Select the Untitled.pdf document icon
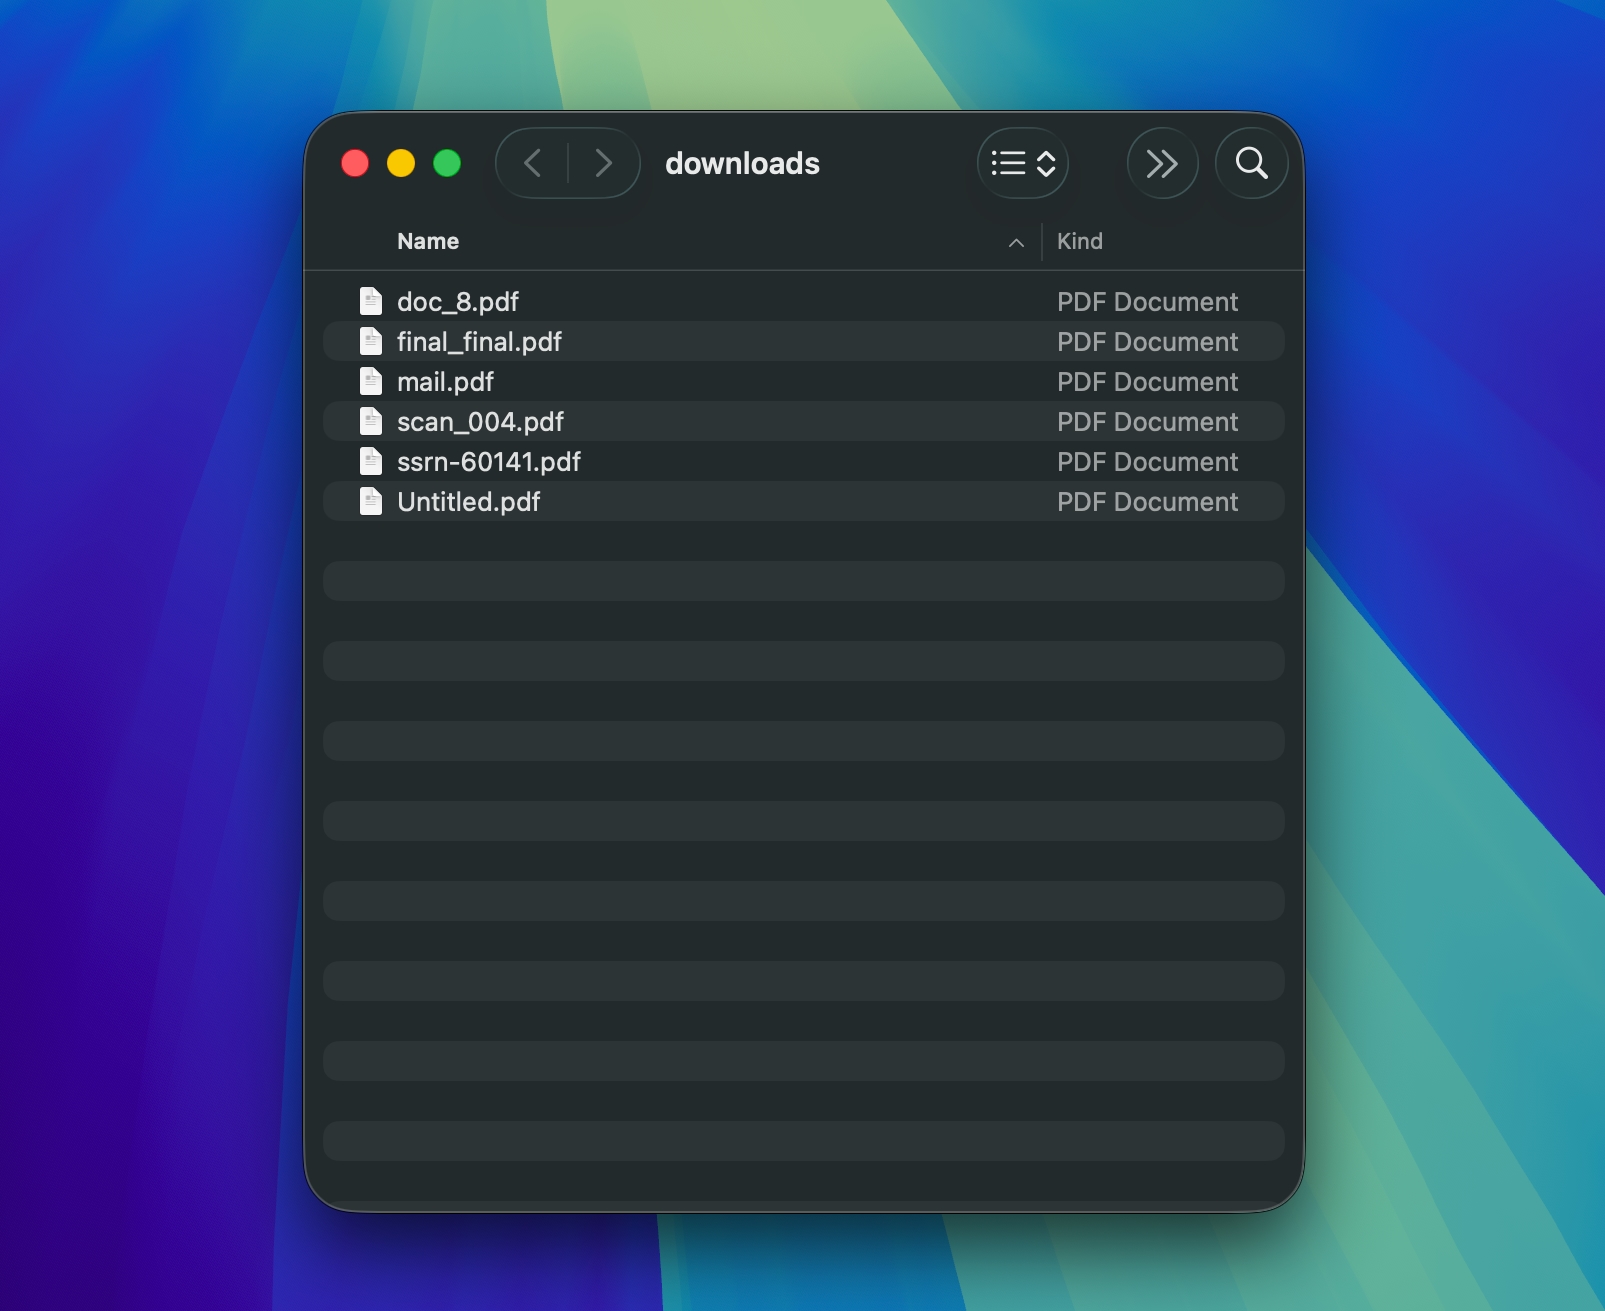This screenshot has height=1311, width=1605. tap(371, 501)
